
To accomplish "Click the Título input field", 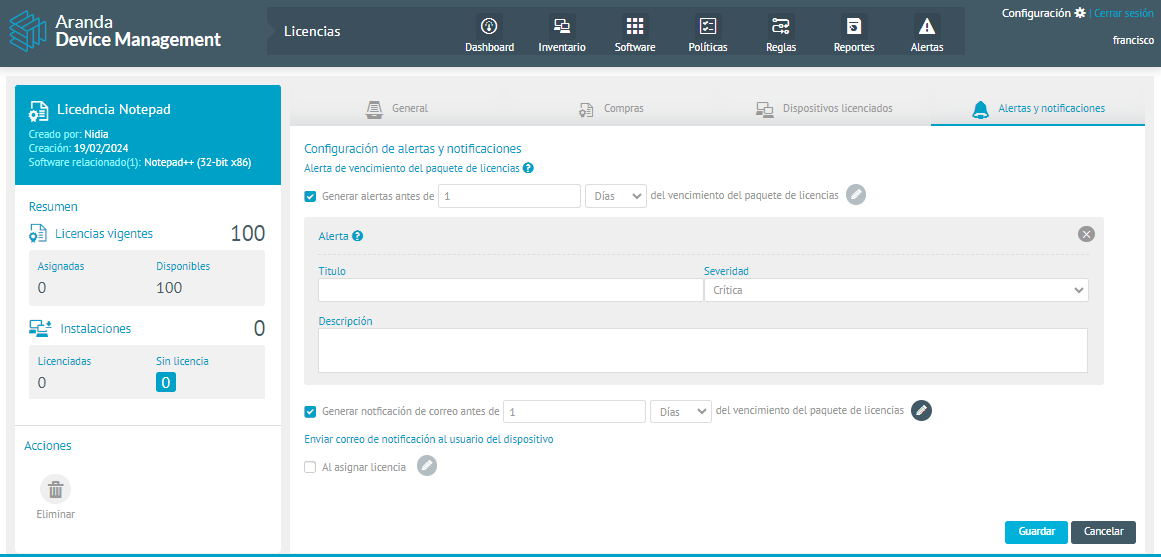I will 511,290.
